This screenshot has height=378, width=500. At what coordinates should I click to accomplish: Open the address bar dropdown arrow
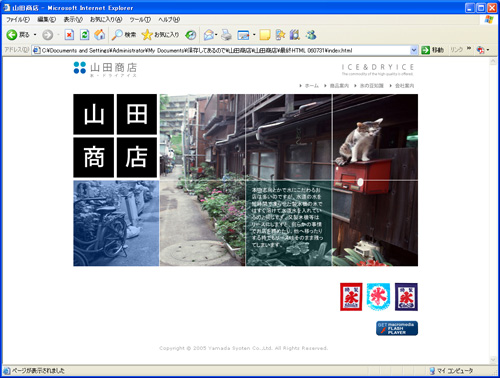pyautogui.click(x=414, y=50)
